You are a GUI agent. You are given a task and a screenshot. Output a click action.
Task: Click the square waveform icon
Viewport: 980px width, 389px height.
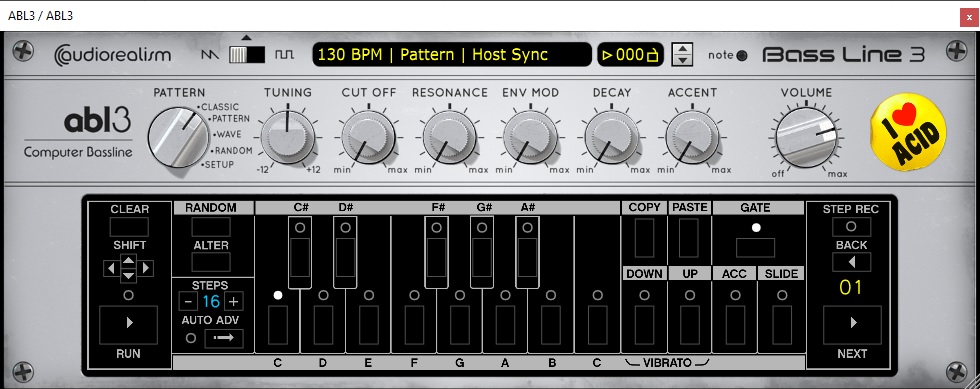point(284,54)
